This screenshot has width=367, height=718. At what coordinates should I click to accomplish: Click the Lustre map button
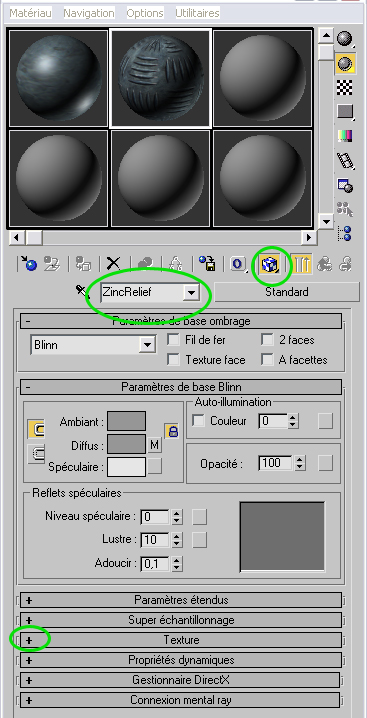click(x=199, y=540)
